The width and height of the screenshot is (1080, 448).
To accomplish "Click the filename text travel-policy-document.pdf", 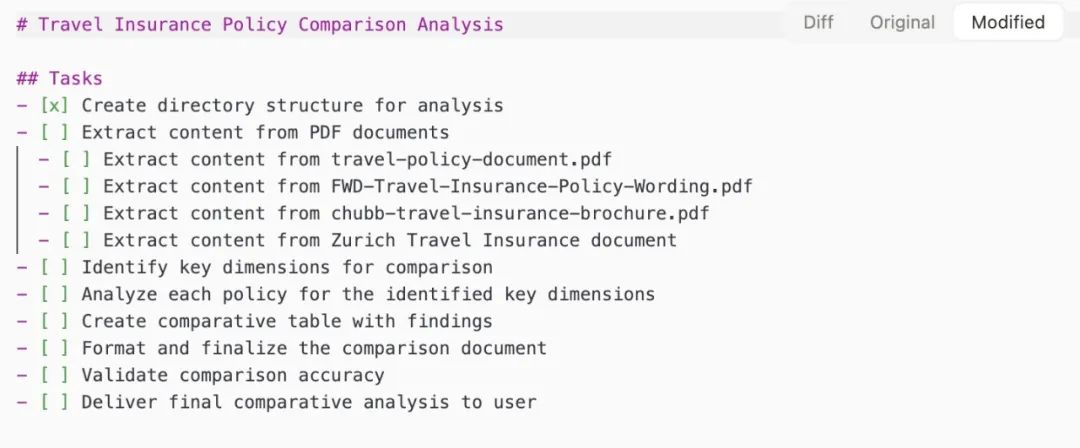I will (471, 159).
